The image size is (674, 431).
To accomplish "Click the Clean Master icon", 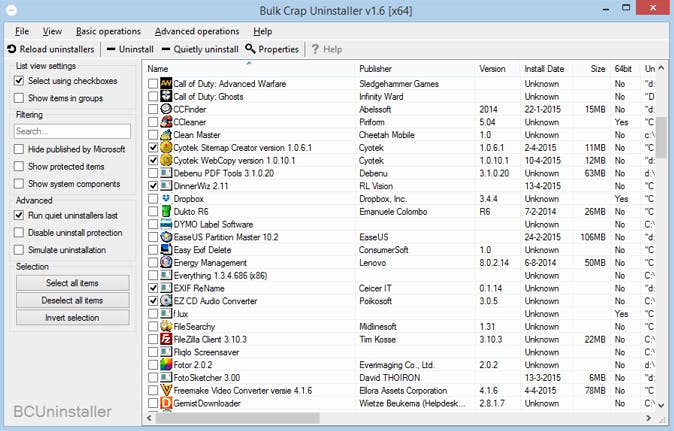I will click(x=166, y=134).
